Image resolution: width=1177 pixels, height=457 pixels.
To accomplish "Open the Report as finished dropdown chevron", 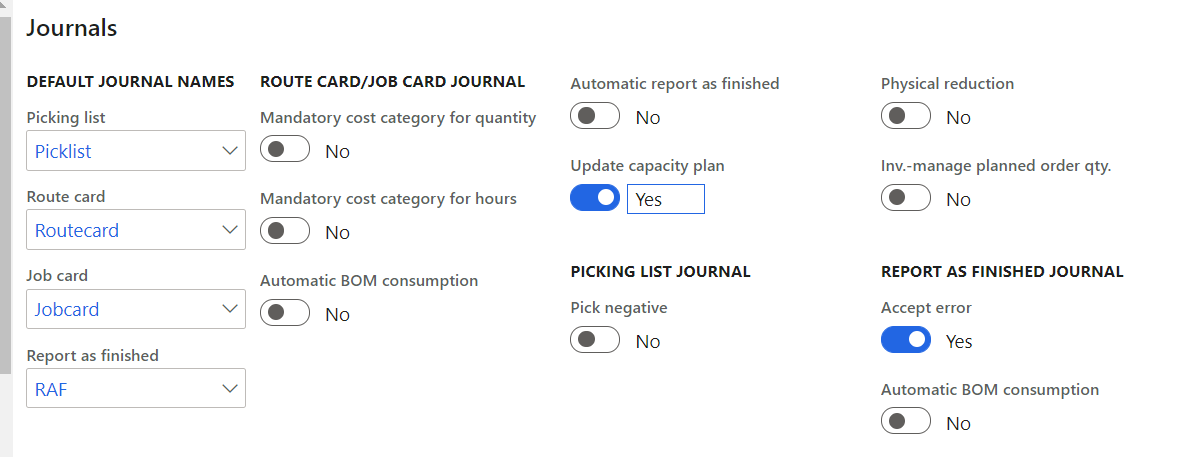I will pos(229,388).
